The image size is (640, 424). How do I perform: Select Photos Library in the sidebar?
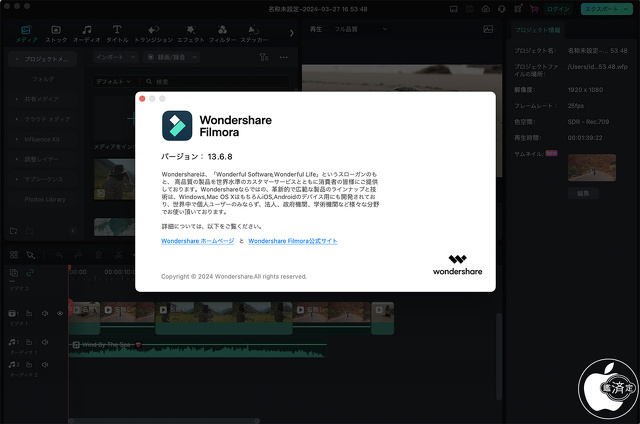(44, 200)
